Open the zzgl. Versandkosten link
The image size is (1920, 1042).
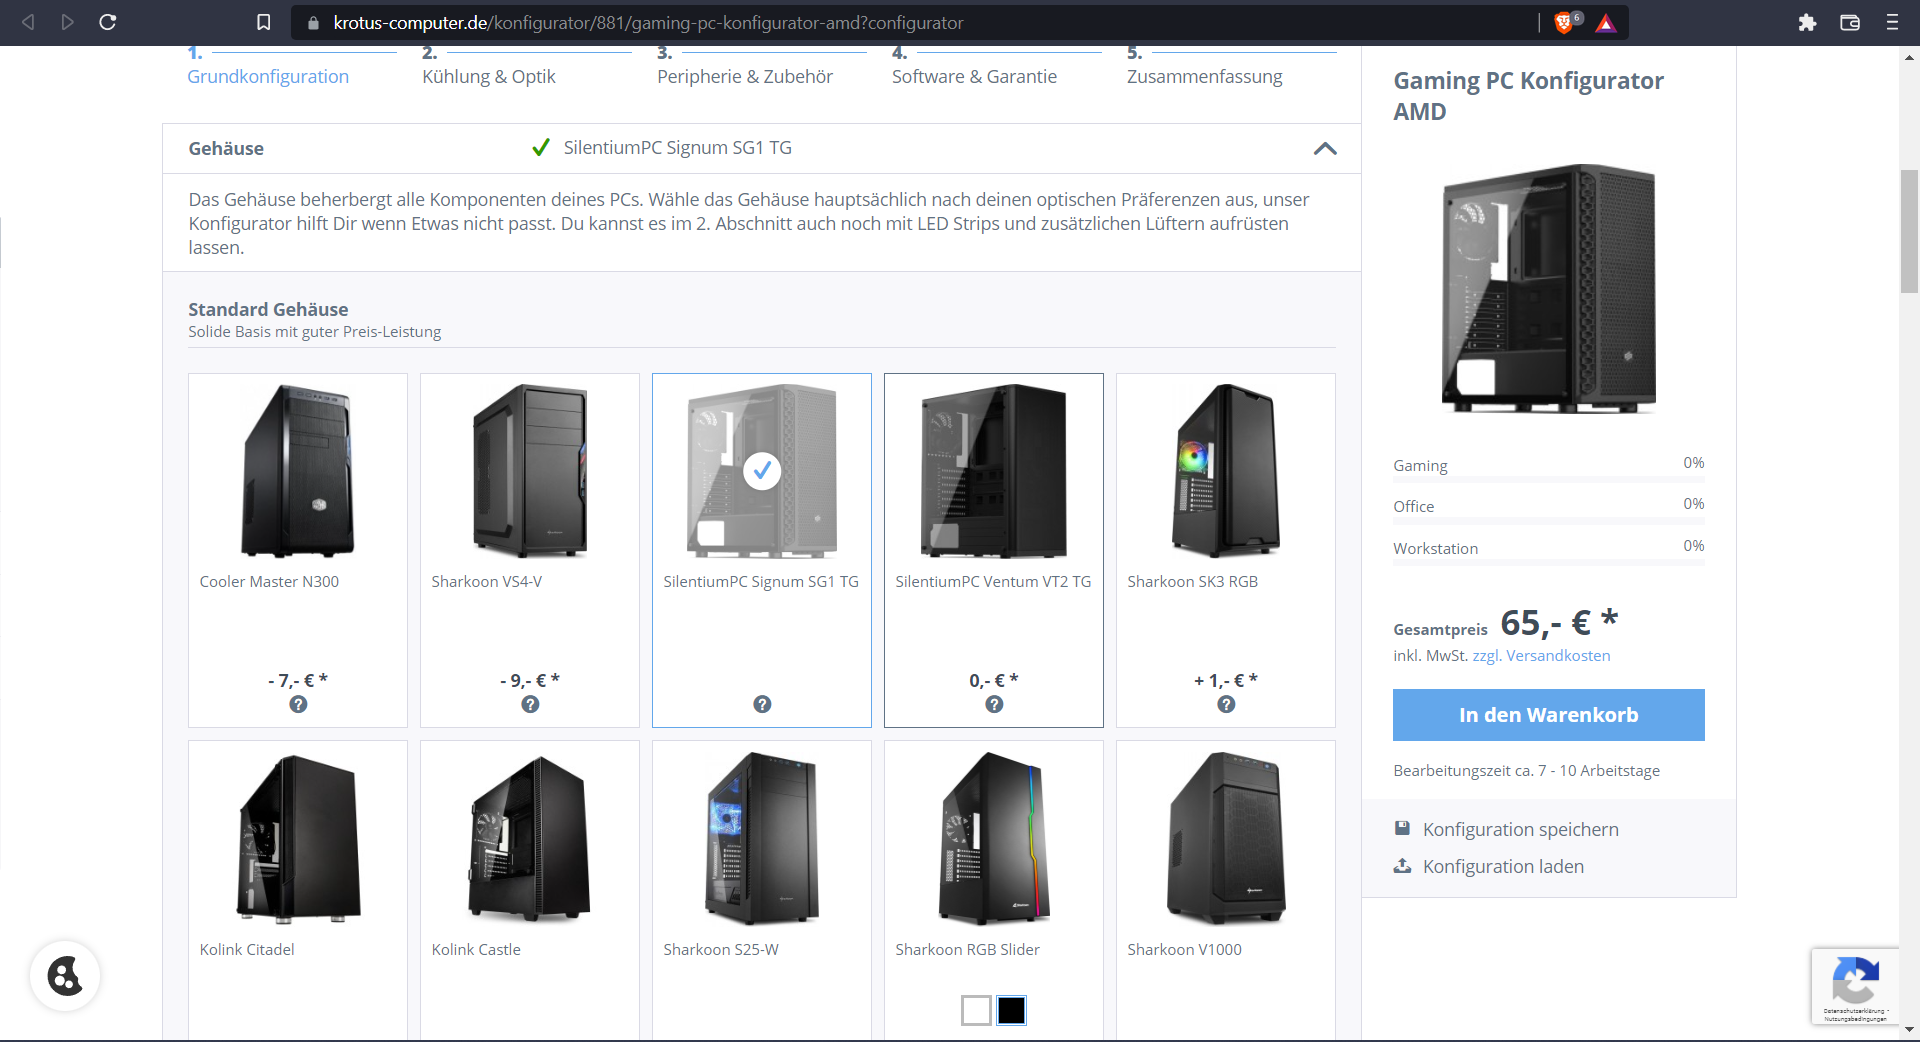1541,656
